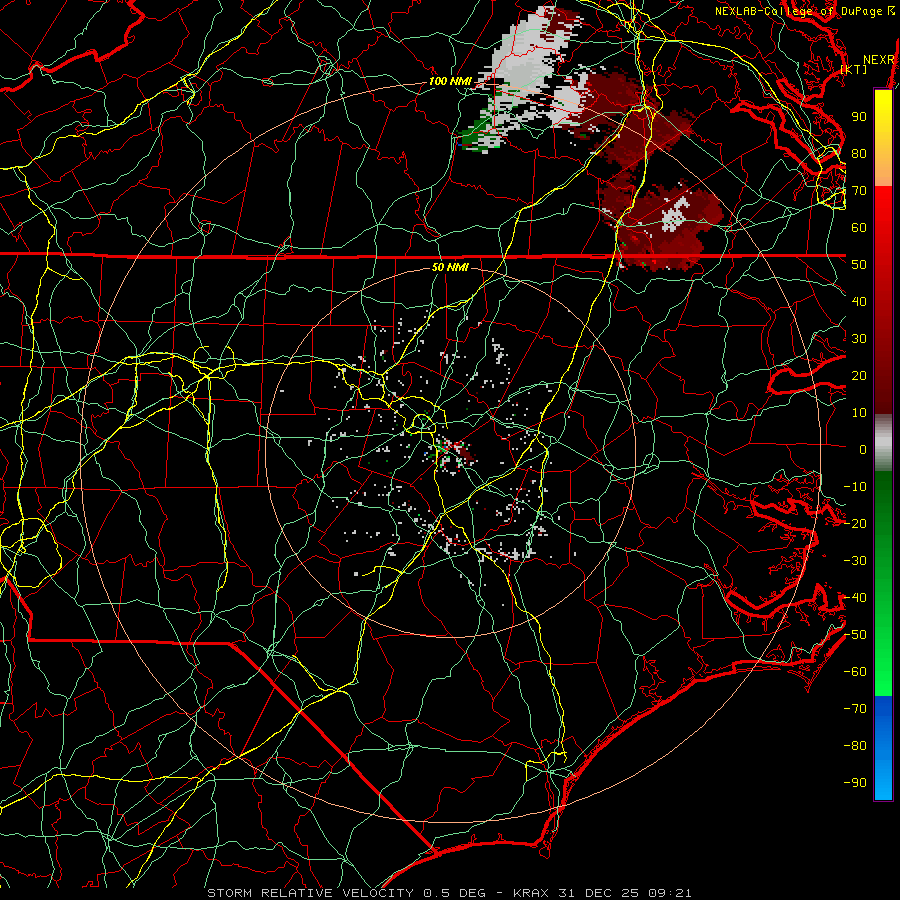
Task: Select the -40 value on velocity scale
Action: pyautogui.click(x=855, y=598)
